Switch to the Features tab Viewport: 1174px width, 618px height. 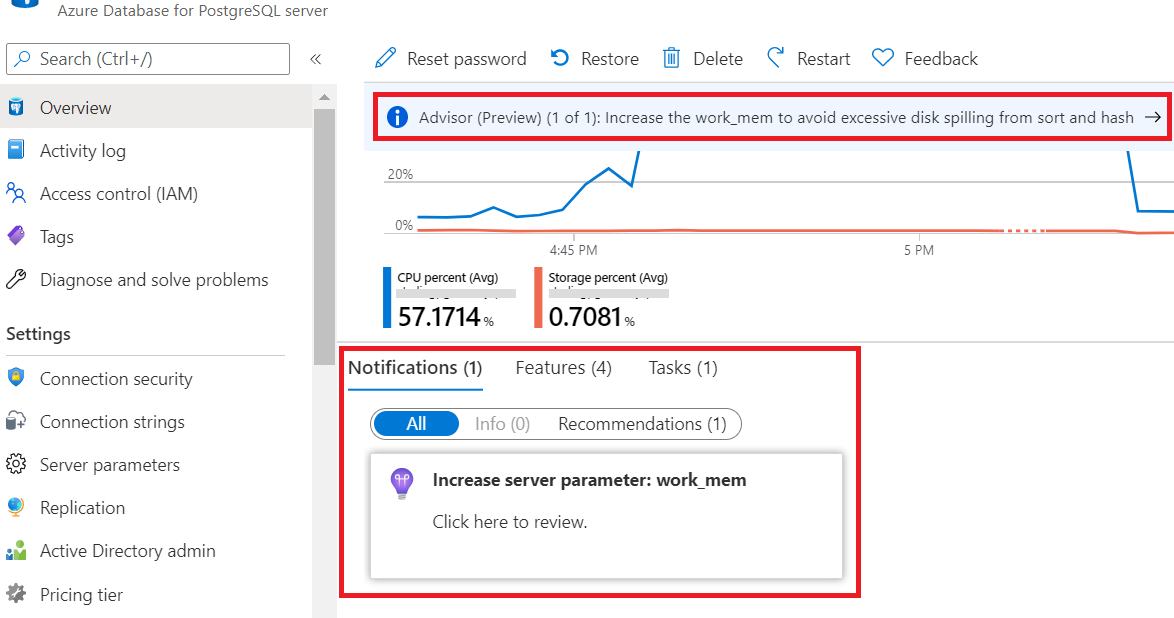[x=563, y=367]
